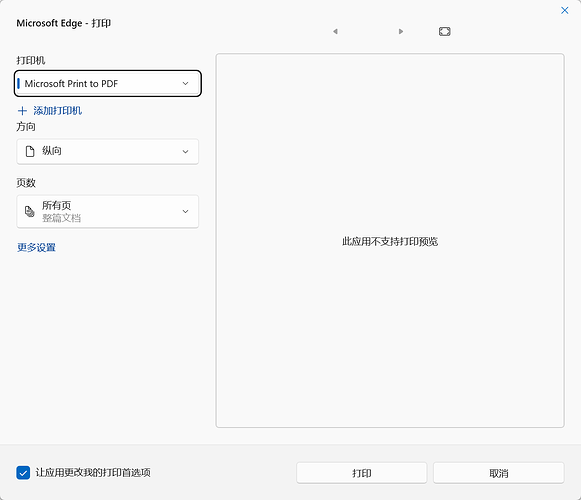Click the 添加打印机 link

[x=57, y=110]
